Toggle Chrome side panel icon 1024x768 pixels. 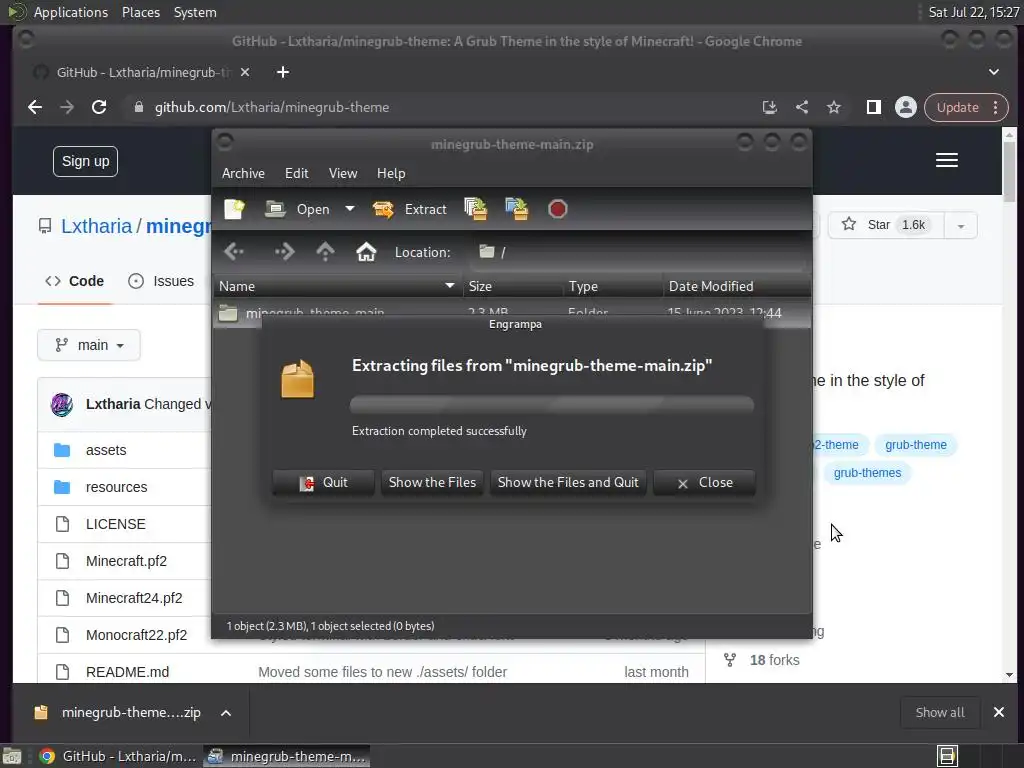click(x=873, y=107)
